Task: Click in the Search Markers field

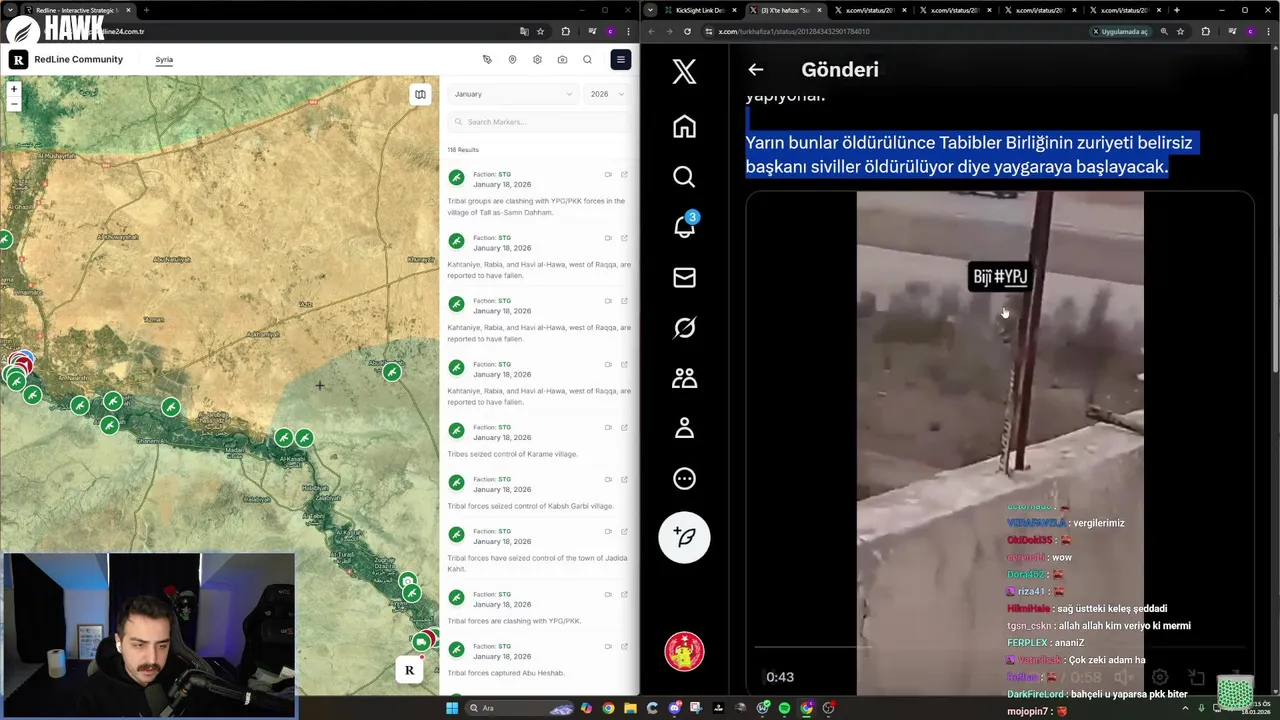Action: 538,122
